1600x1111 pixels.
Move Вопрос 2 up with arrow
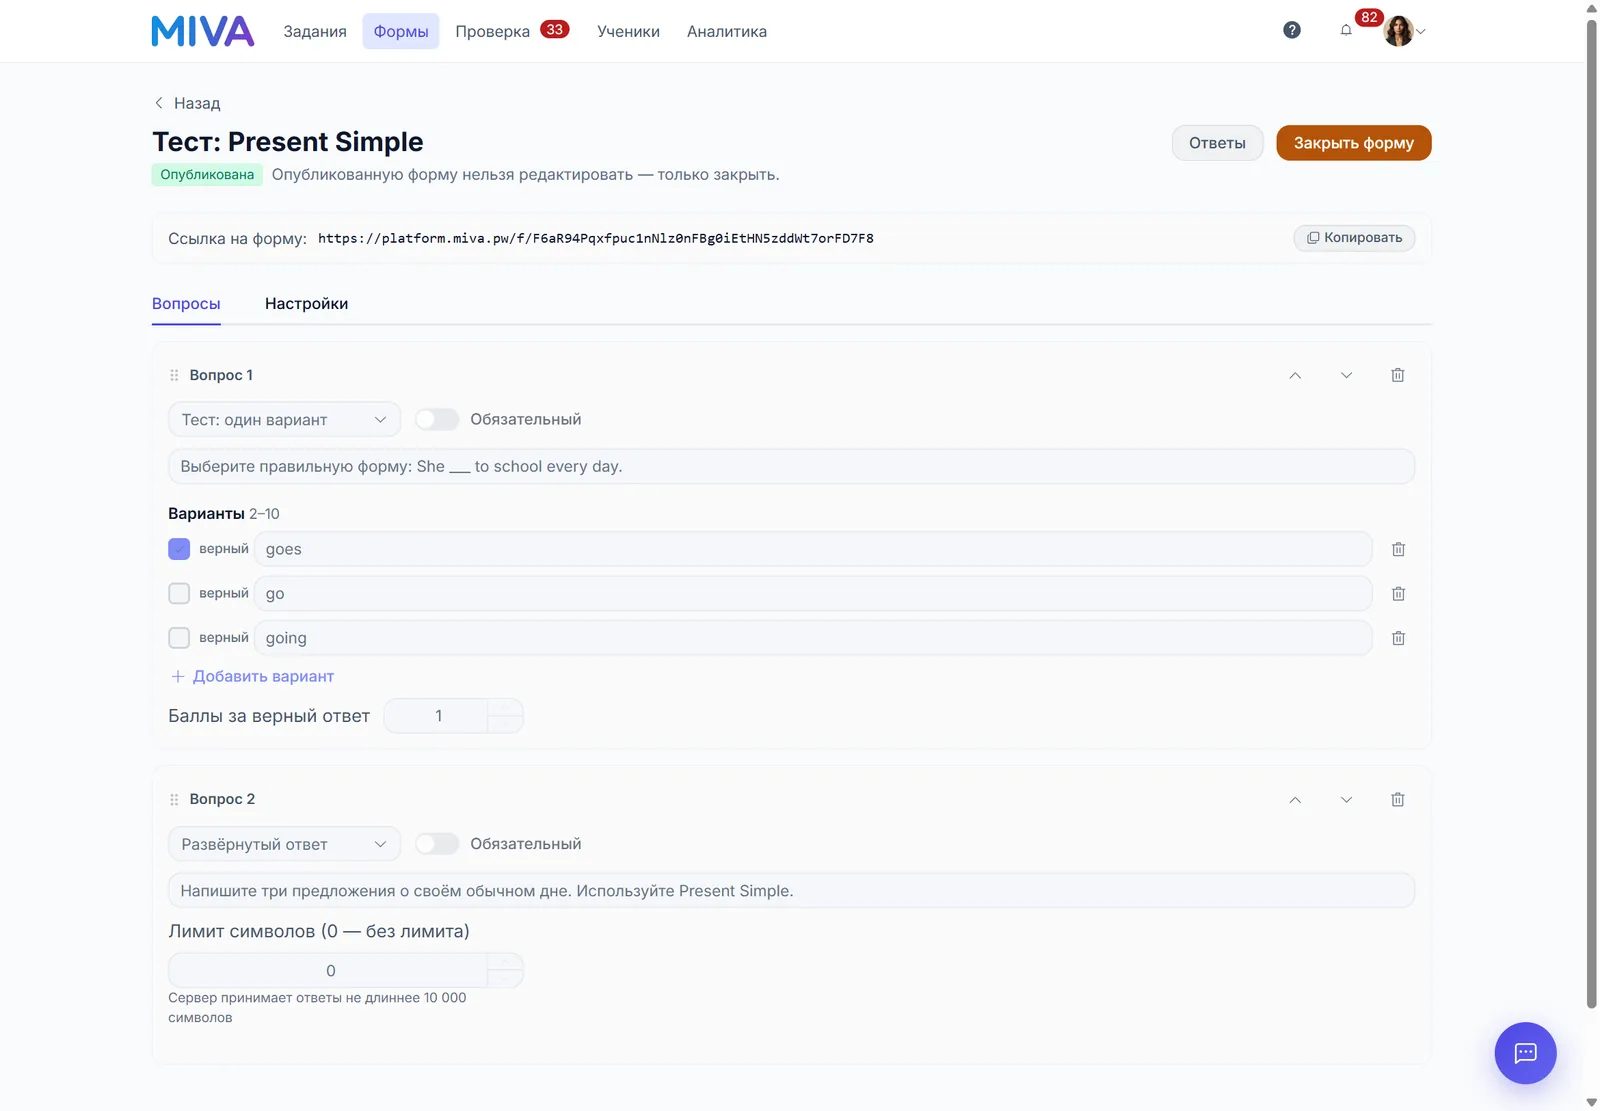pyautogui.click(x=1295, y=799)
